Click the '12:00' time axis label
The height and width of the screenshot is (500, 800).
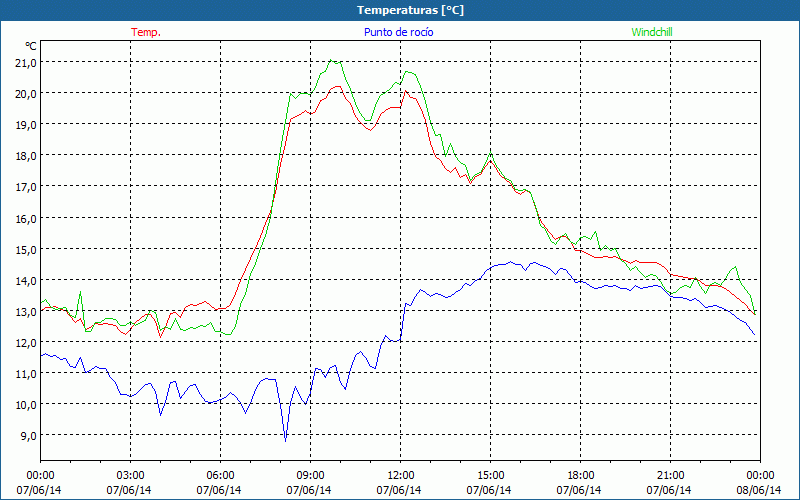coord(401,476)
